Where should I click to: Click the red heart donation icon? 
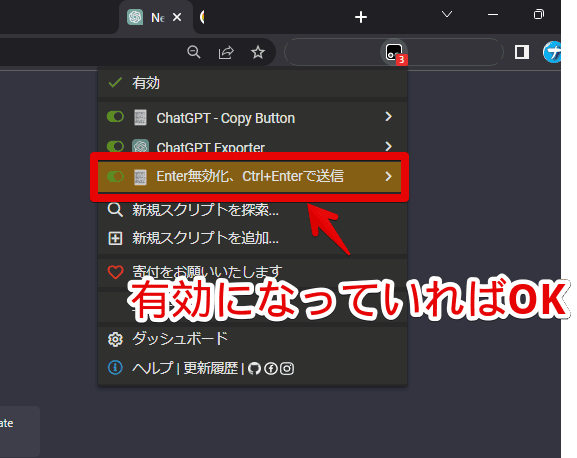[115, 272]
